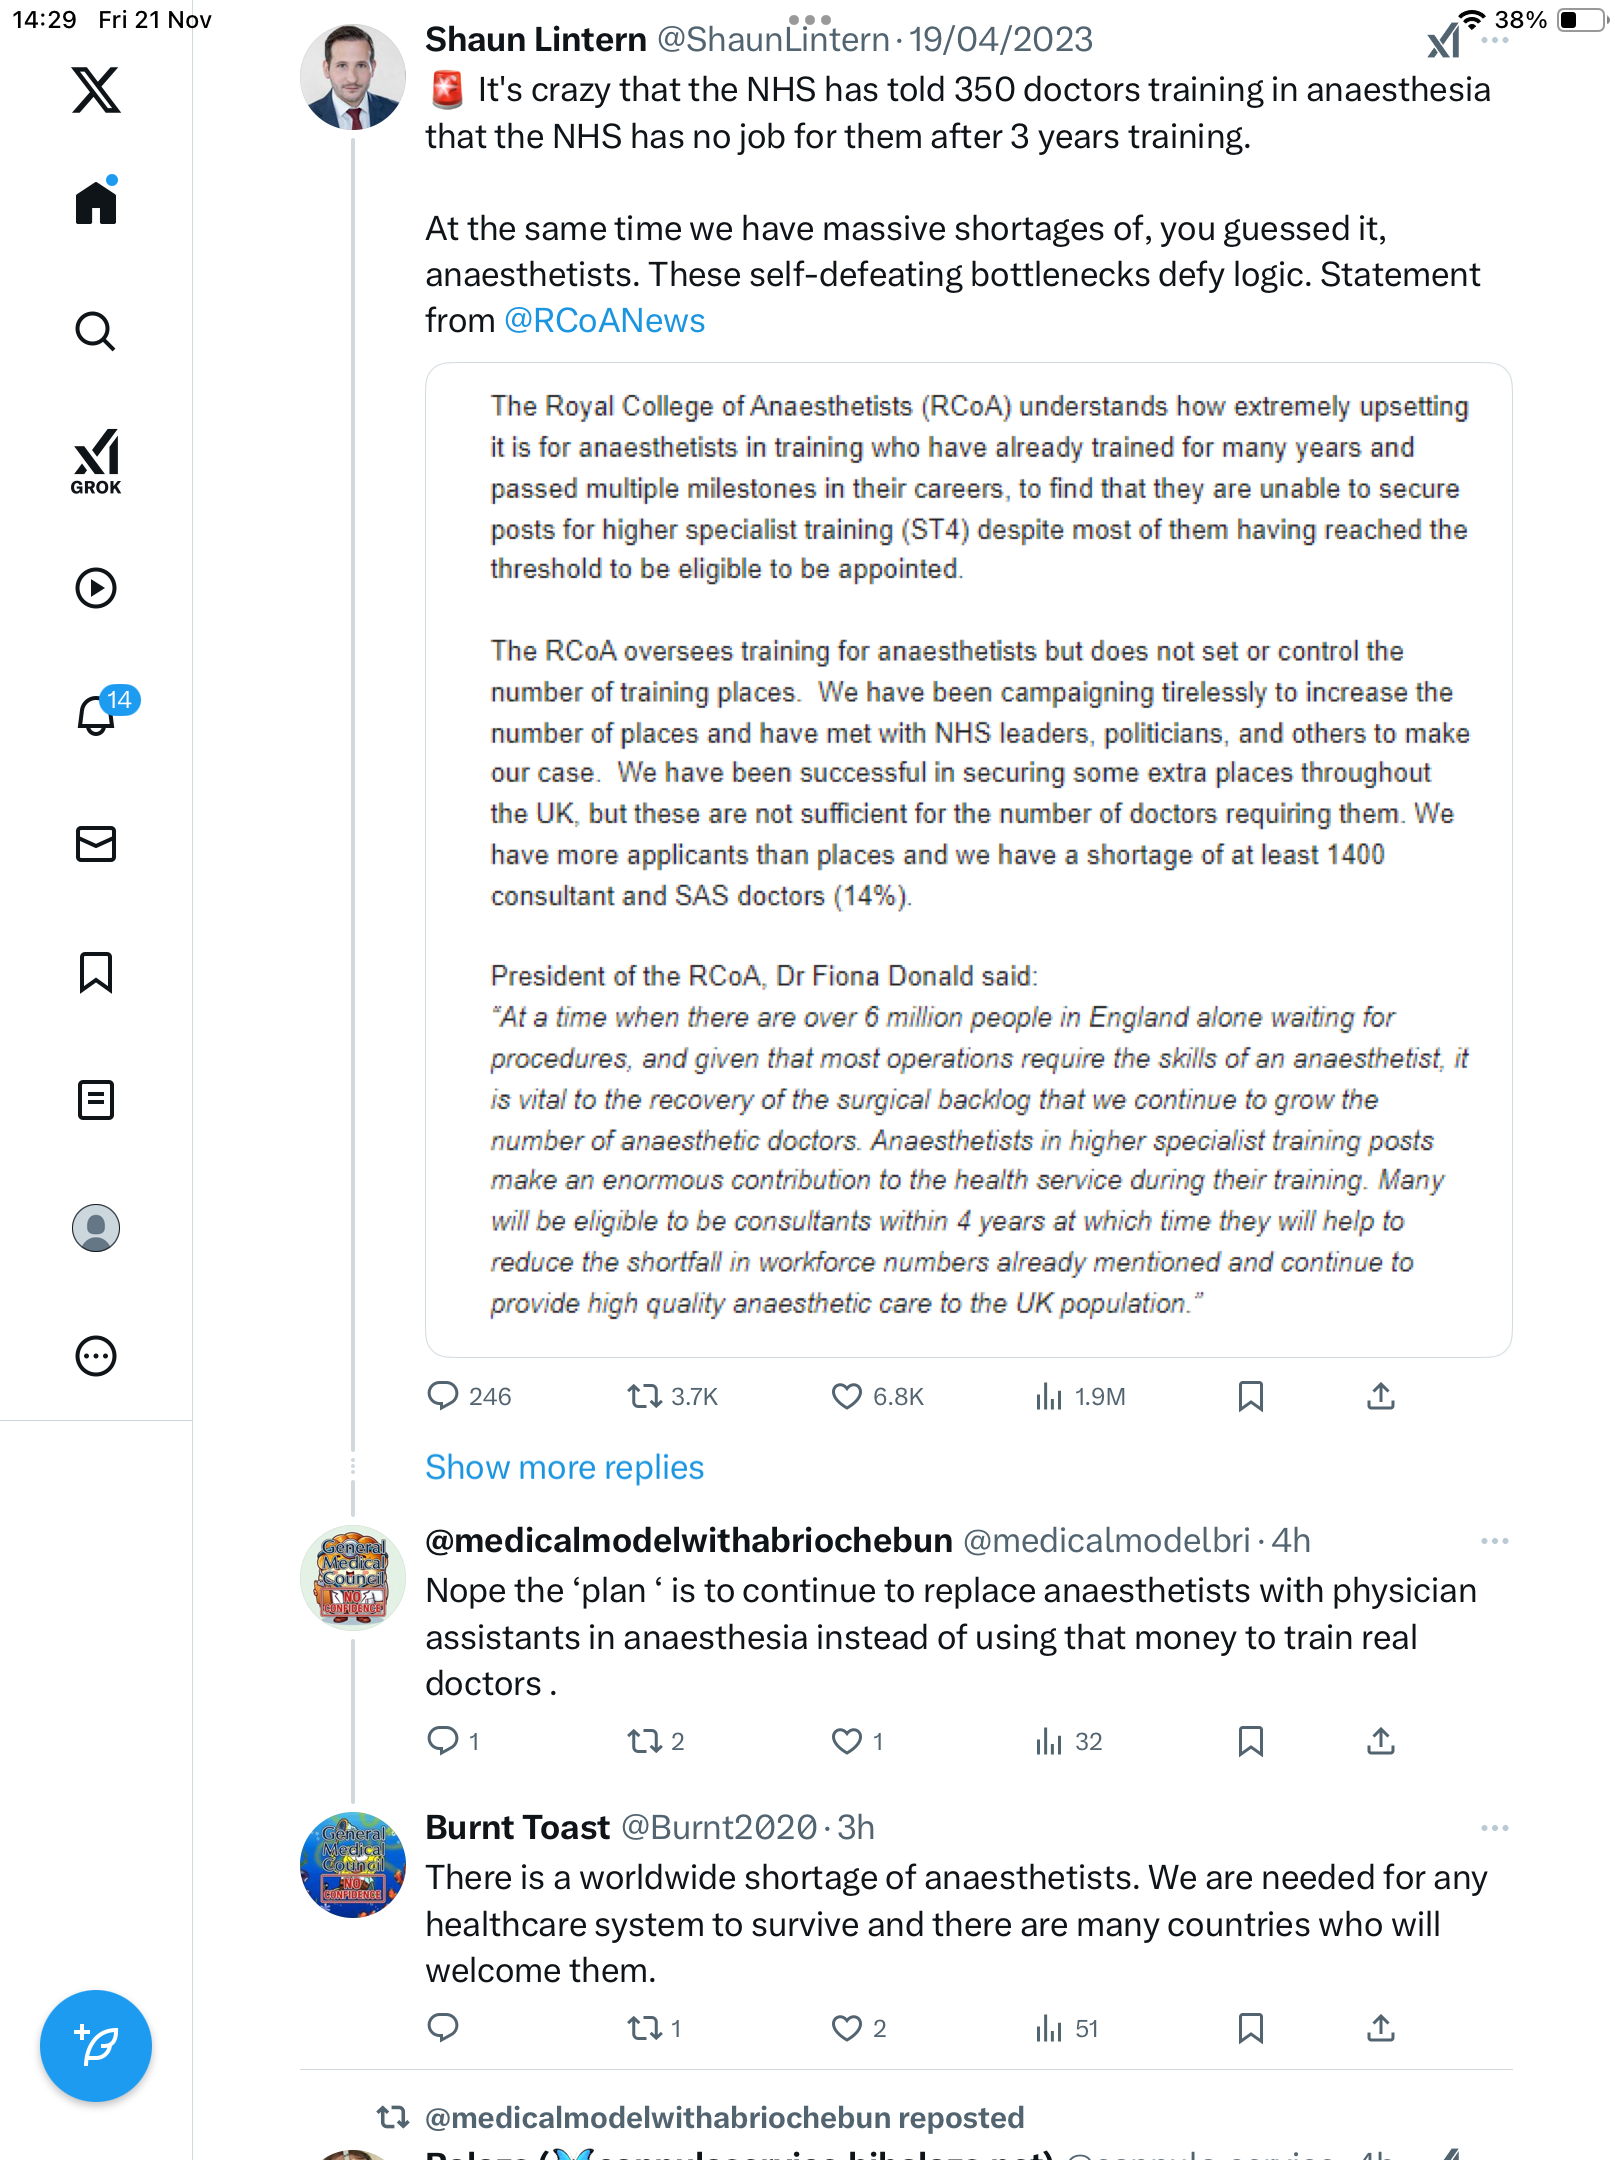1620x2160 pixels.
Task: Tap the compose post button
Action: [96, 2045]
